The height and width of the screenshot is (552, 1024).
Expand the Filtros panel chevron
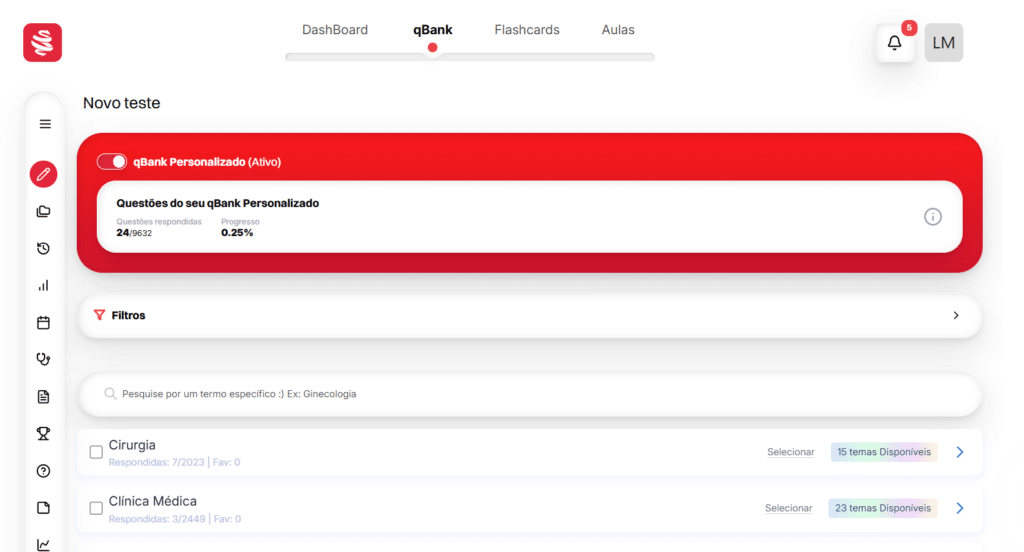(955, 315)
